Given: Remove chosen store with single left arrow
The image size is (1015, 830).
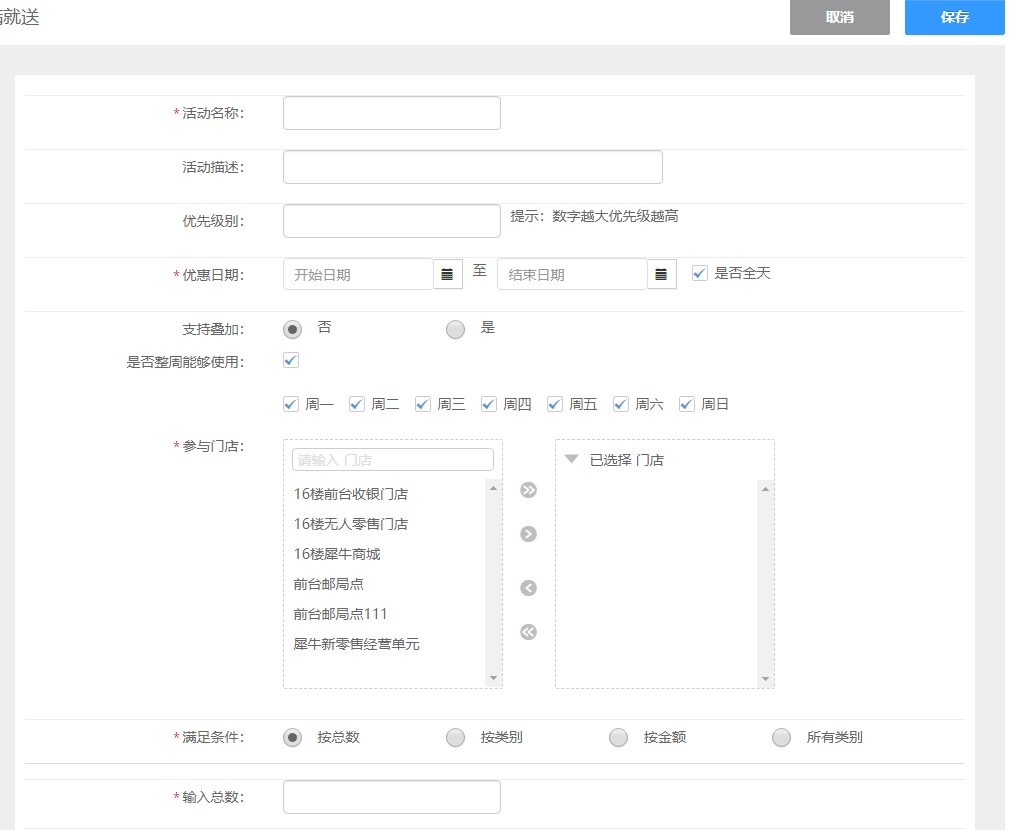Looking at the screenshot, I should tap(528, 588).
